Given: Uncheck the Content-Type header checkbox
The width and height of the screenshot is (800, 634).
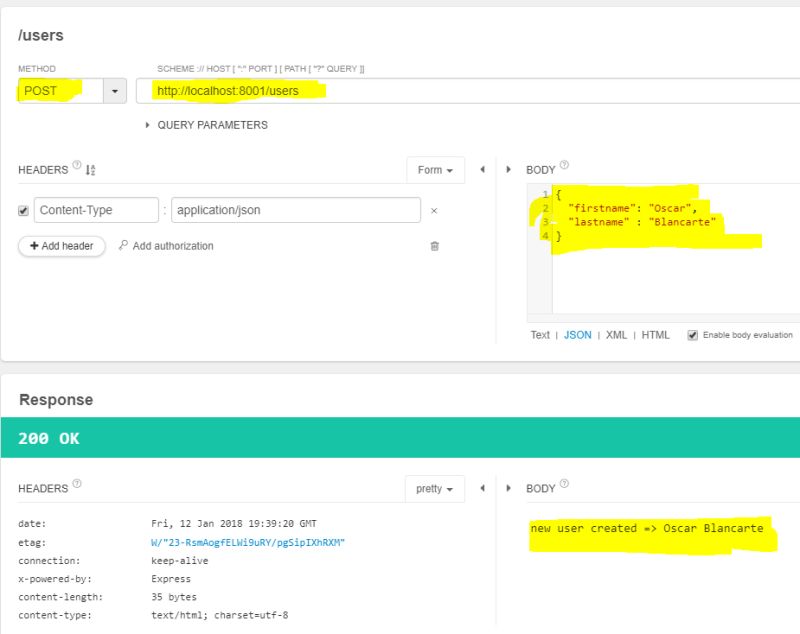Looking at the screenshot, I should (x=23, y=209).
